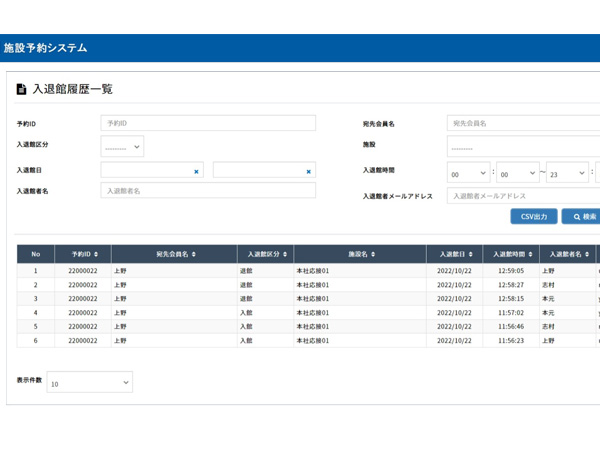The height and width of the screenshot is (450, 600).
Task: Clear the second 入退館日 date field
Action: [308, 171]
